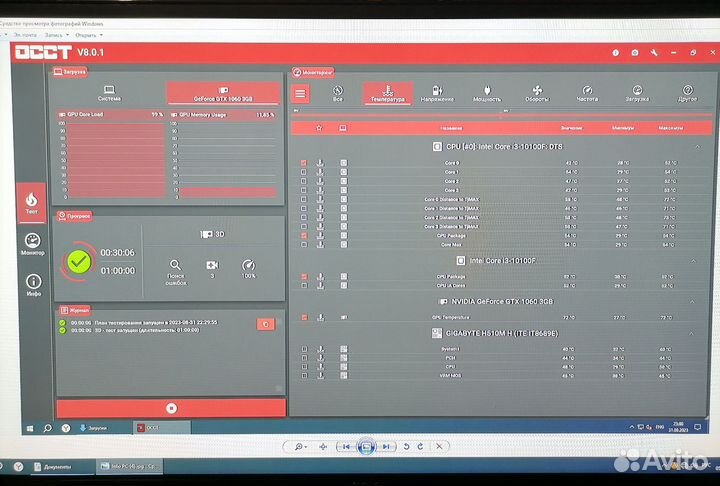Open the hamburger menu in monitoring panel
This screenshot has width=720, height=486.
tap(300, 94)
